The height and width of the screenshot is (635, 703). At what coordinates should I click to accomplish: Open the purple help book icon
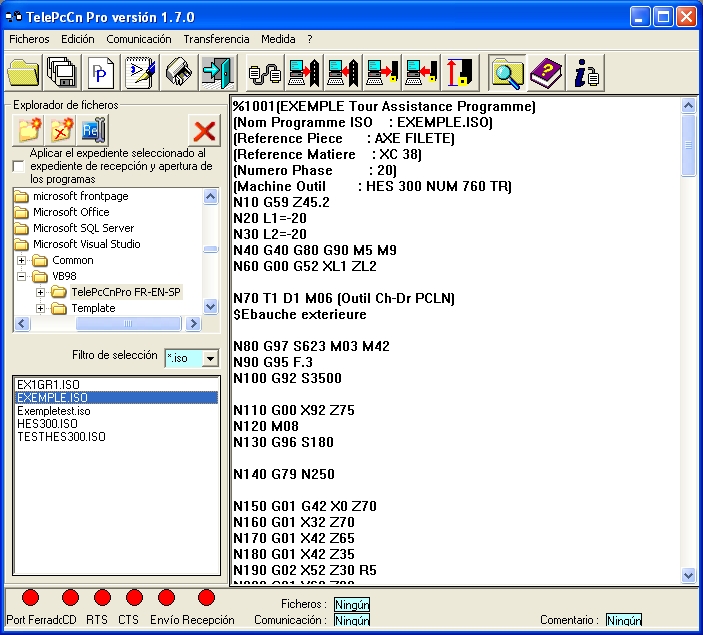(x=547, y=72)
